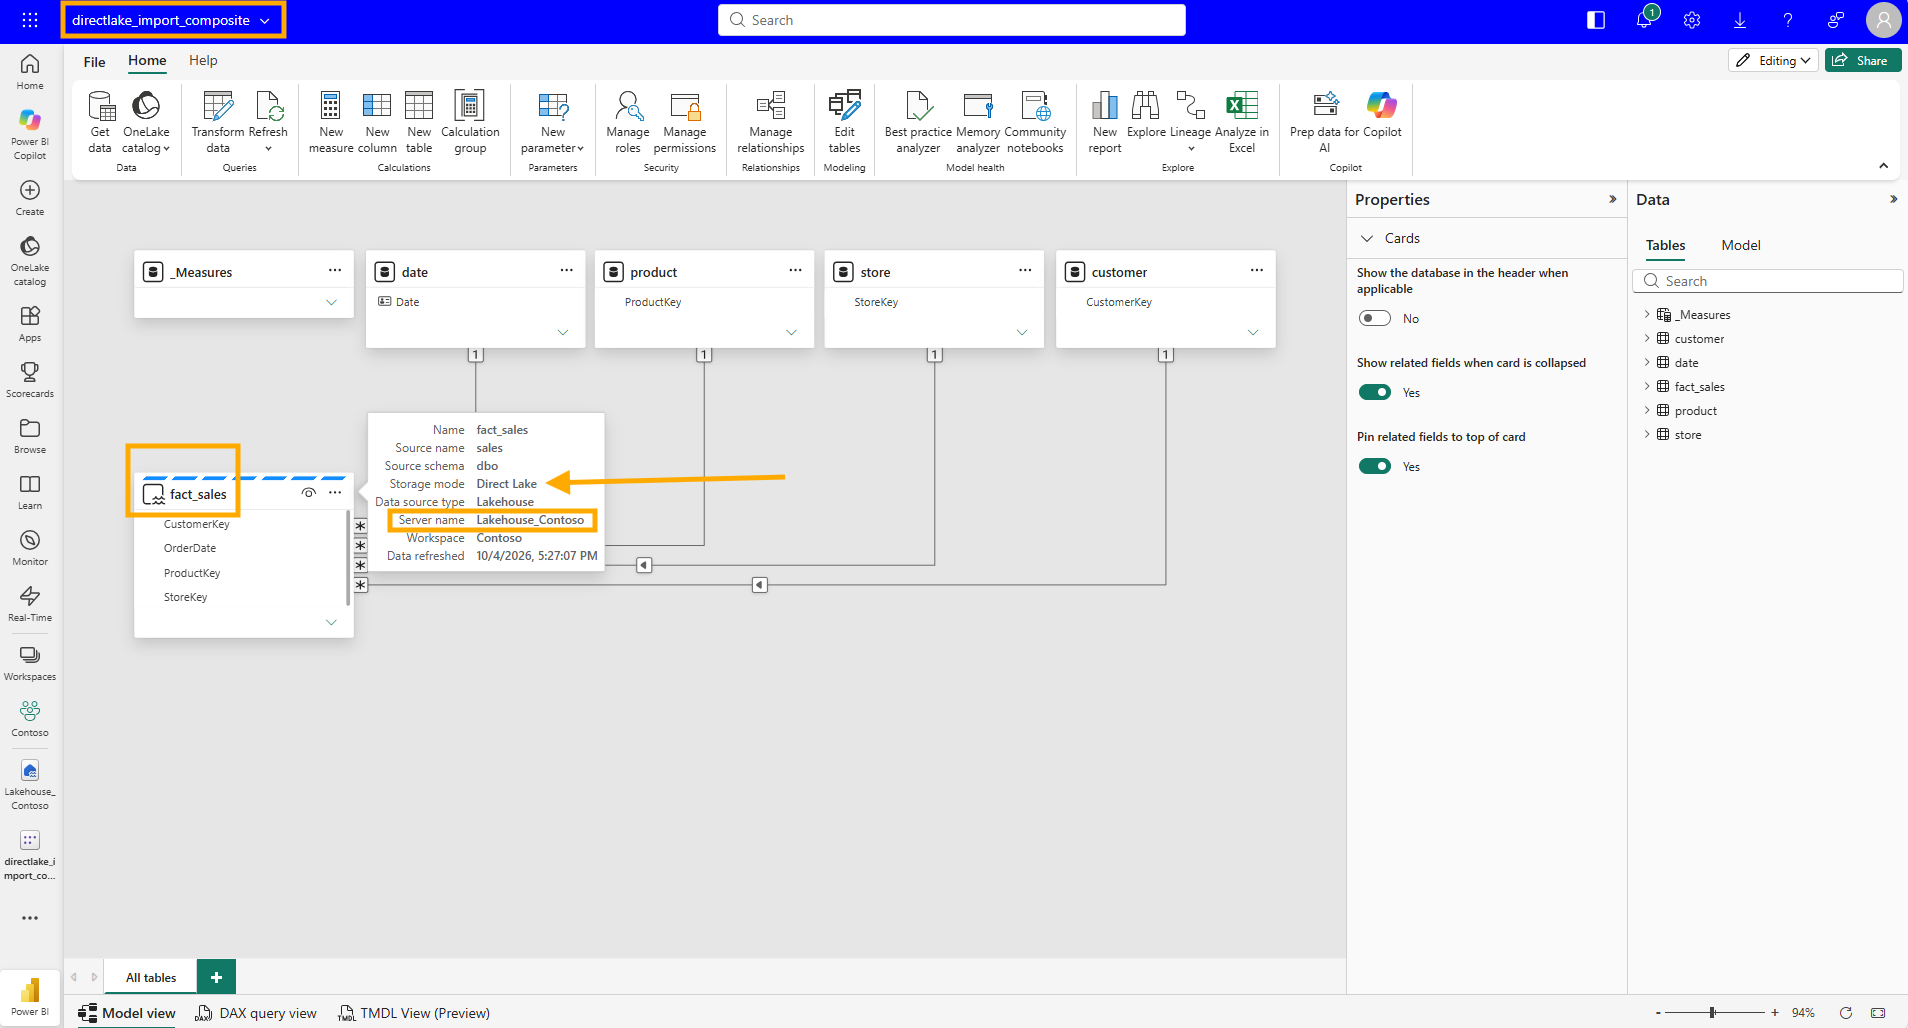Screen dimensions: 1908x1028
Task: Toggle fact_sales table visibility eye icon
Action: coord(309,493)
